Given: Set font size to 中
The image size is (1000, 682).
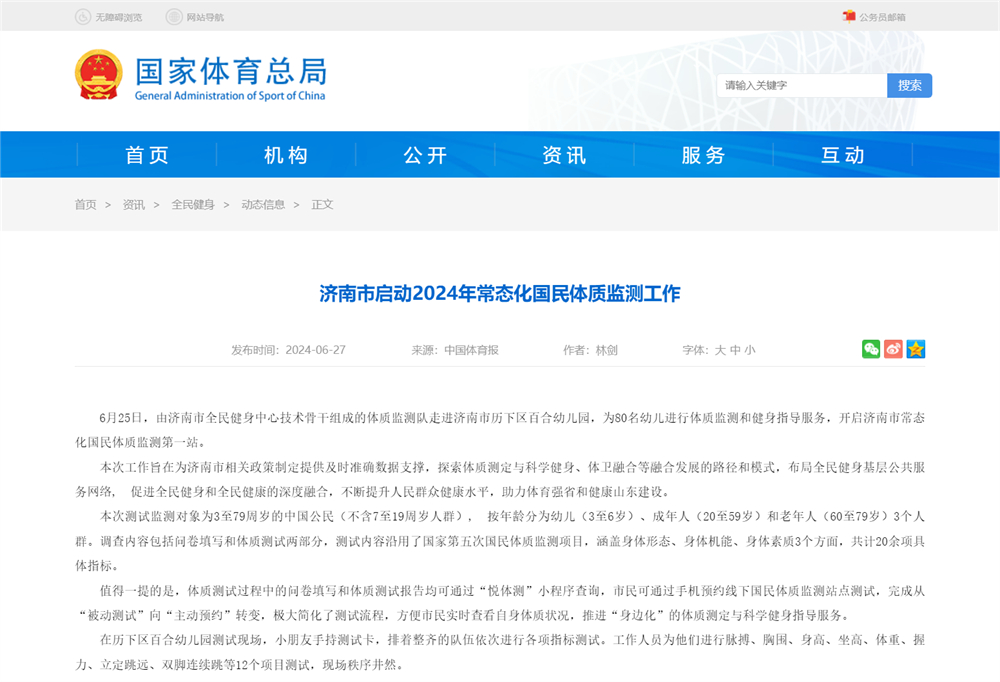Looking at the screenshot, I should click(x=735, y=350).
